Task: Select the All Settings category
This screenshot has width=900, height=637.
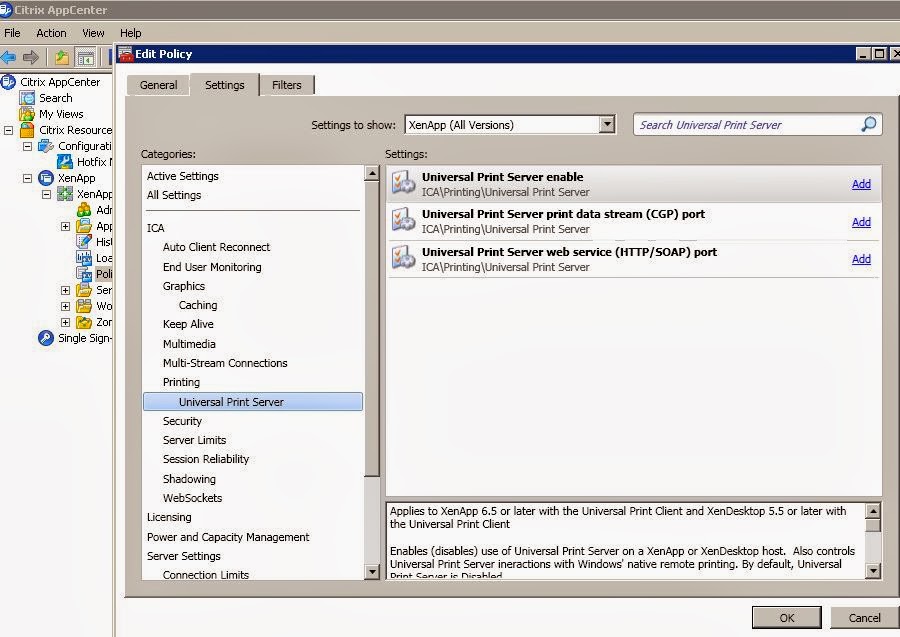Action: coord(174,195)
